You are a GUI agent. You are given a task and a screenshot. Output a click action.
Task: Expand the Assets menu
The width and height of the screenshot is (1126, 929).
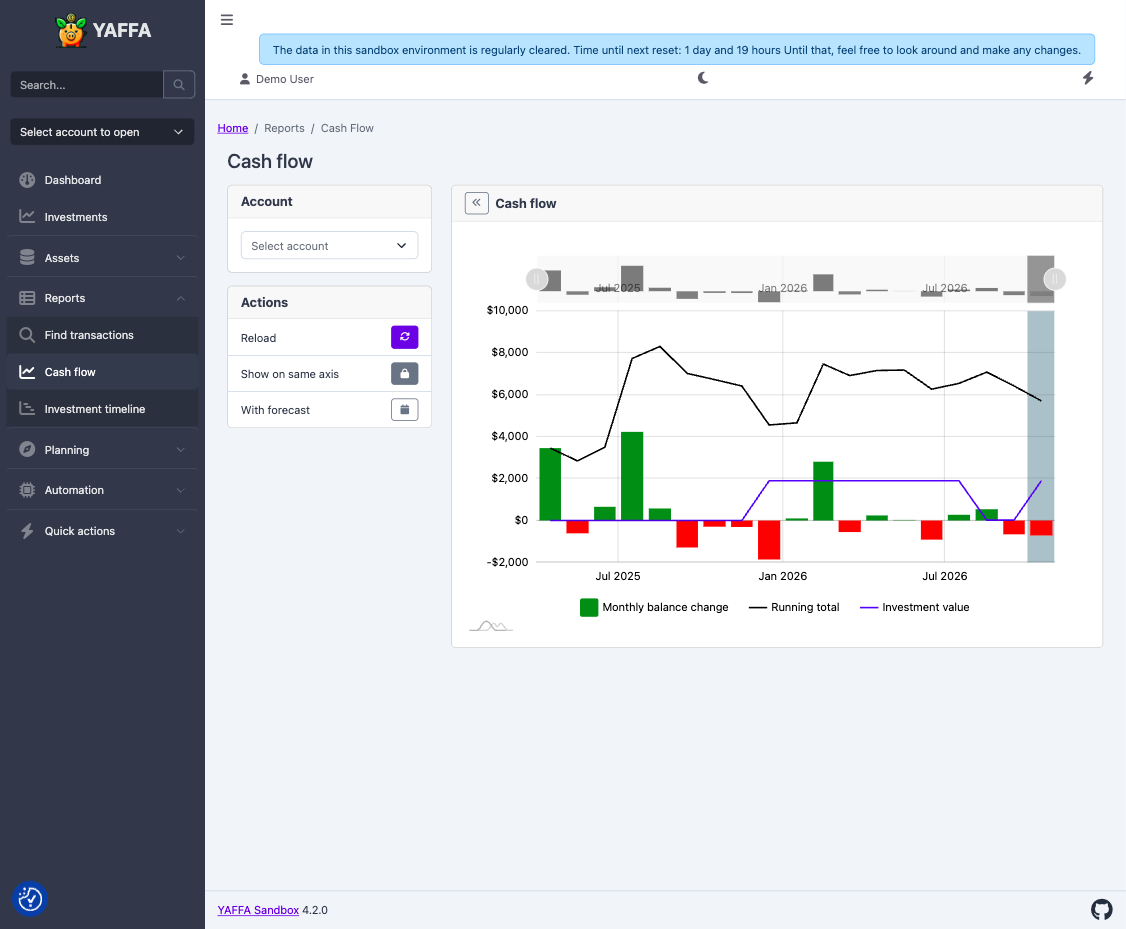(102, 258)
